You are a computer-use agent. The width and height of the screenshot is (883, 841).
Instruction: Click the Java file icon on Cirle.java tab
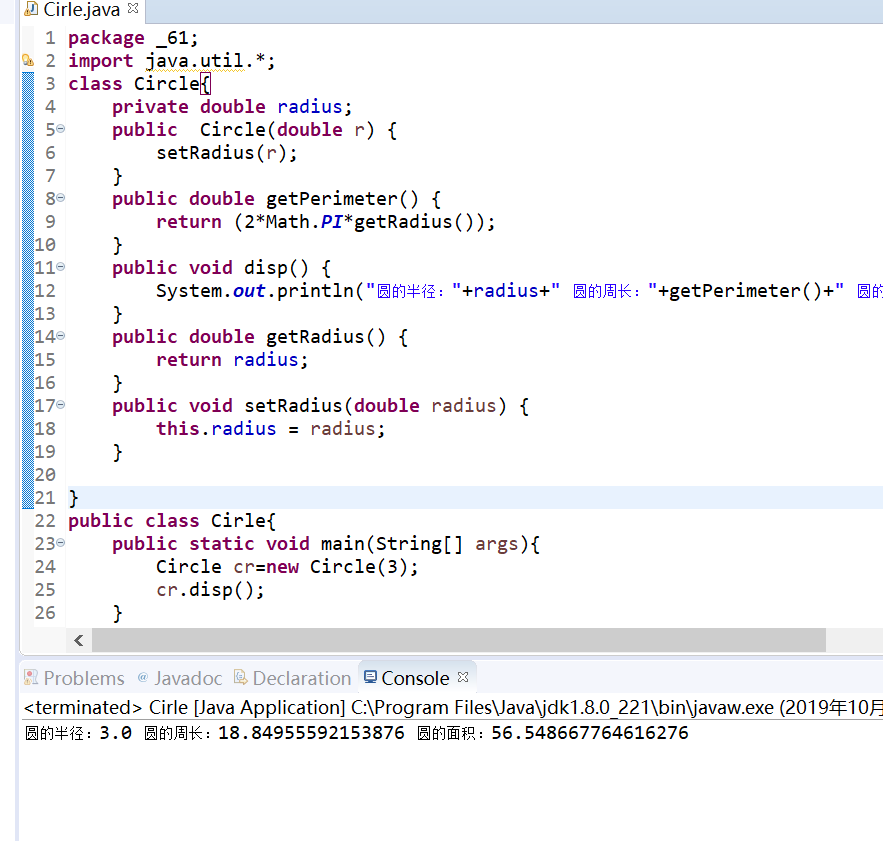click(x=31, y=8)
